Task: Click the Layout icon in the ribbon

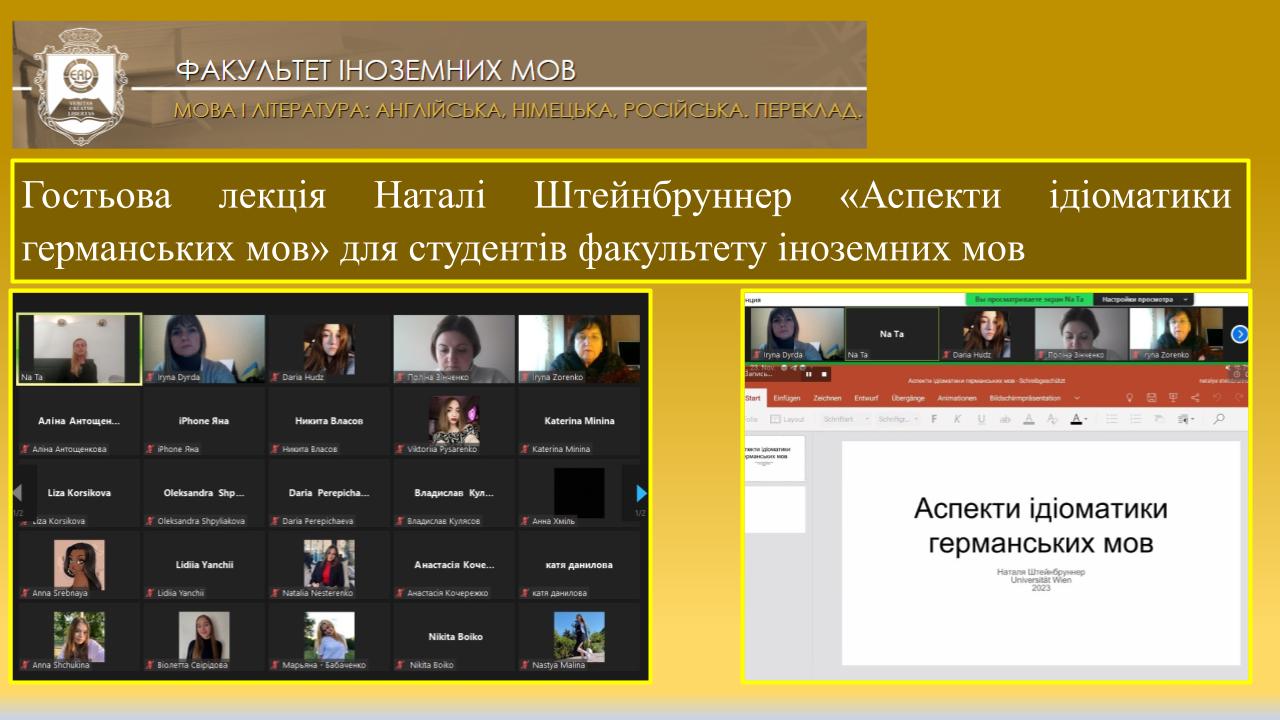Action: coord(786,419)
